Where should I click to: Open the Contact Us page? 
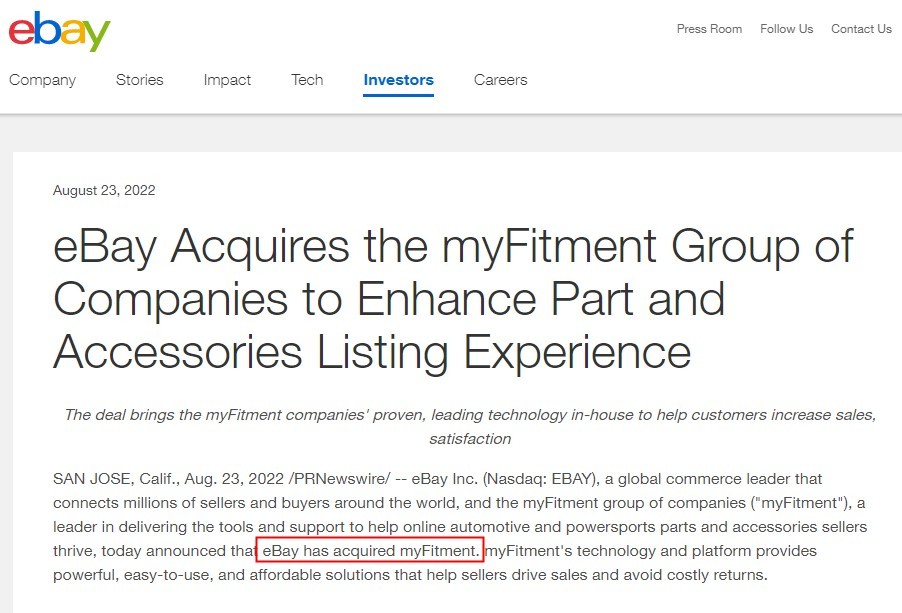tap(860, 29)
